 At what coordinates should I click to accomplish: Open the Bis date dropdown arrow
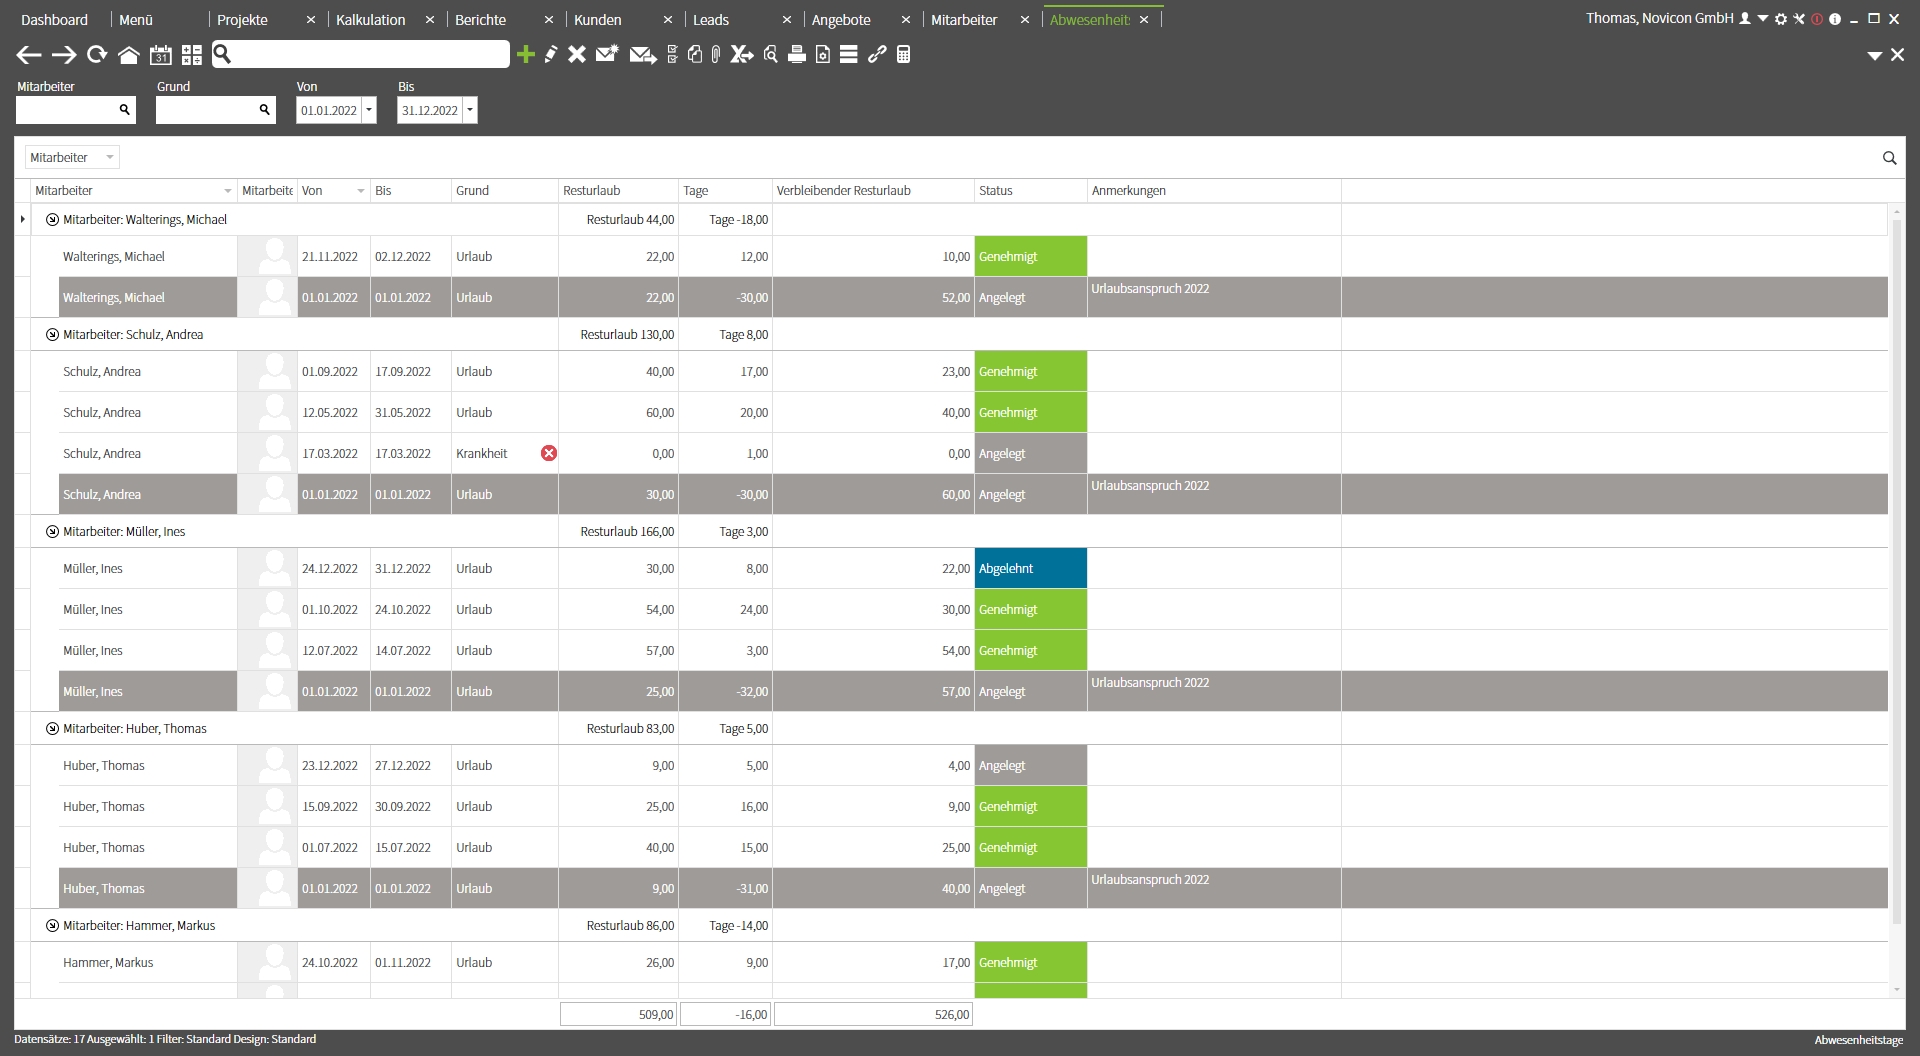pyautogui.click(x=470, y=110)
